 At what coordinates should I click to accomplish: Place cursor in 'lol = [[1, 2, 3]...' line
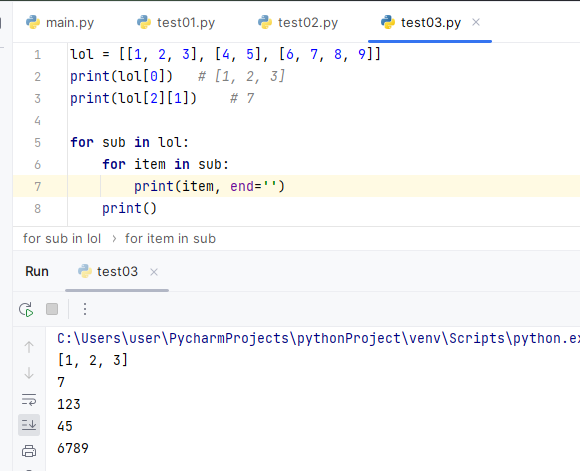tap(225, 54)
